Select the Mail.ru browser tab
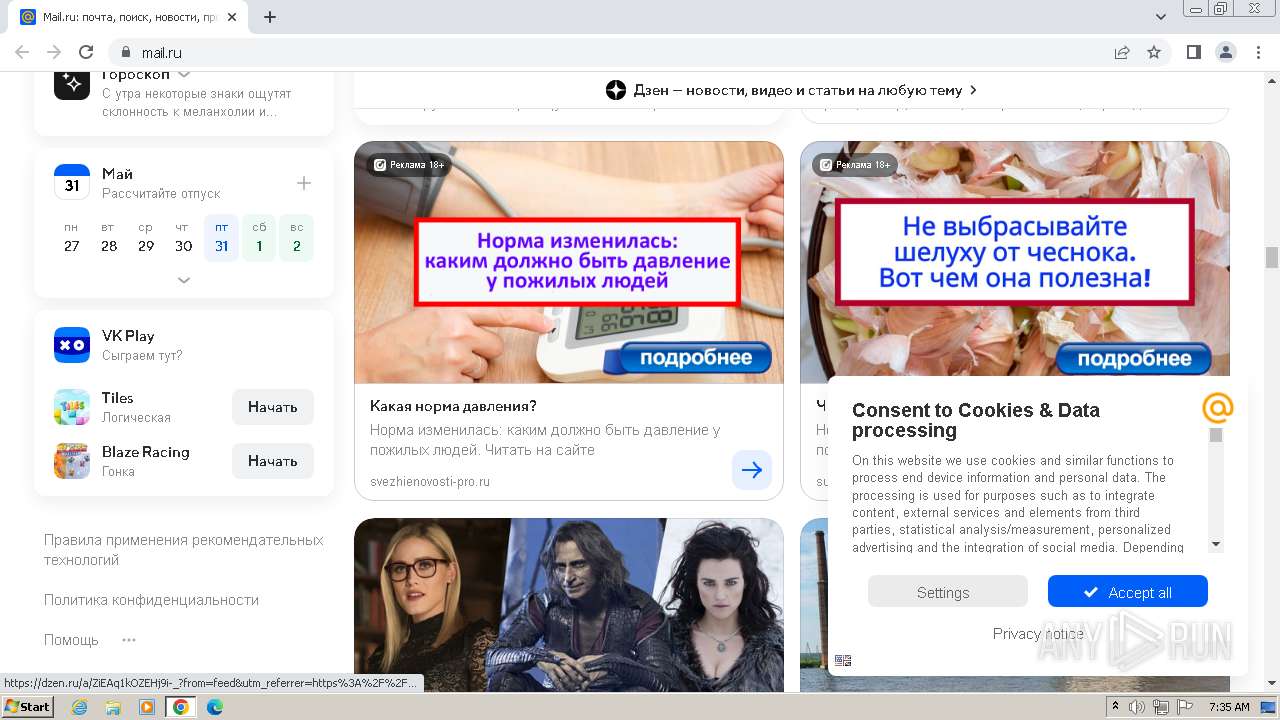1280x720 pixels. point(128,17)
